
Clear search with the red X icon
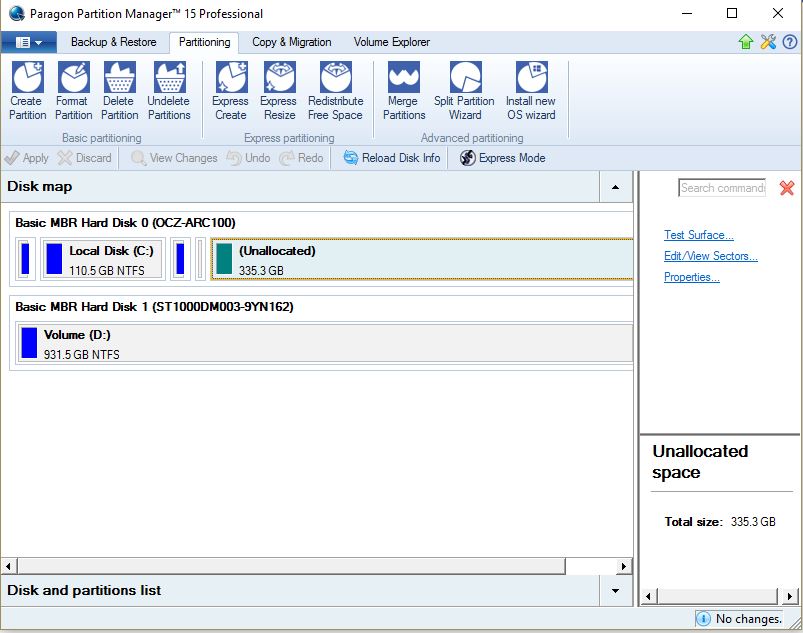[x=787, y=188]
